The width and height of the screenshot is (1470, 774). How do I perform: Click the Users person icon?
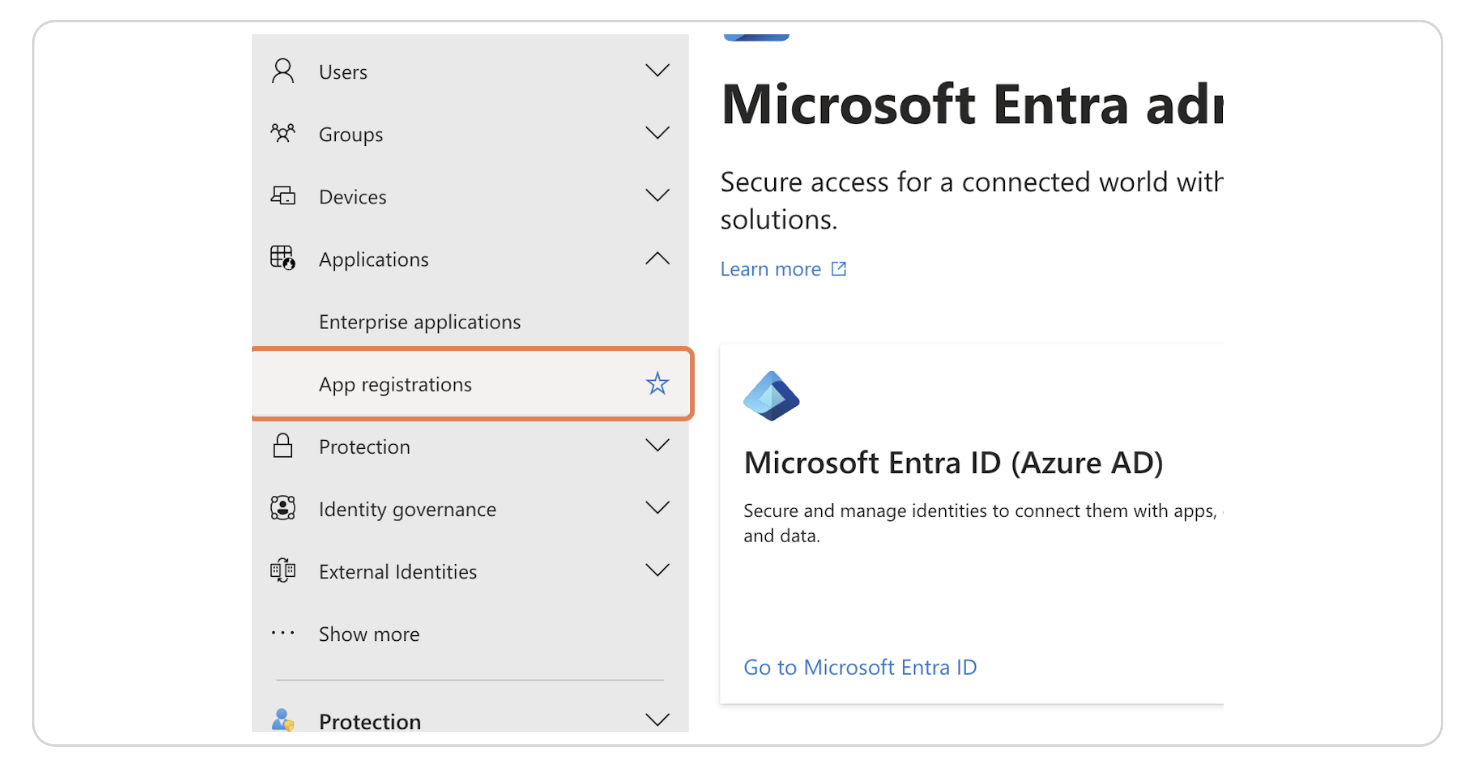[x=283, y=71]
